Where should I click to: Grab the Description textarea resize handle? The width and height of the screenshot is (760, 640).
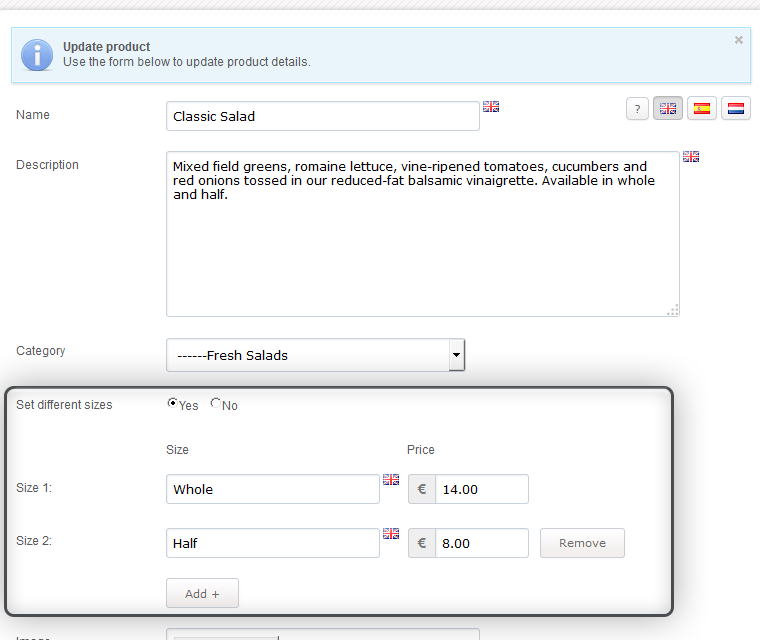point(673,310)
